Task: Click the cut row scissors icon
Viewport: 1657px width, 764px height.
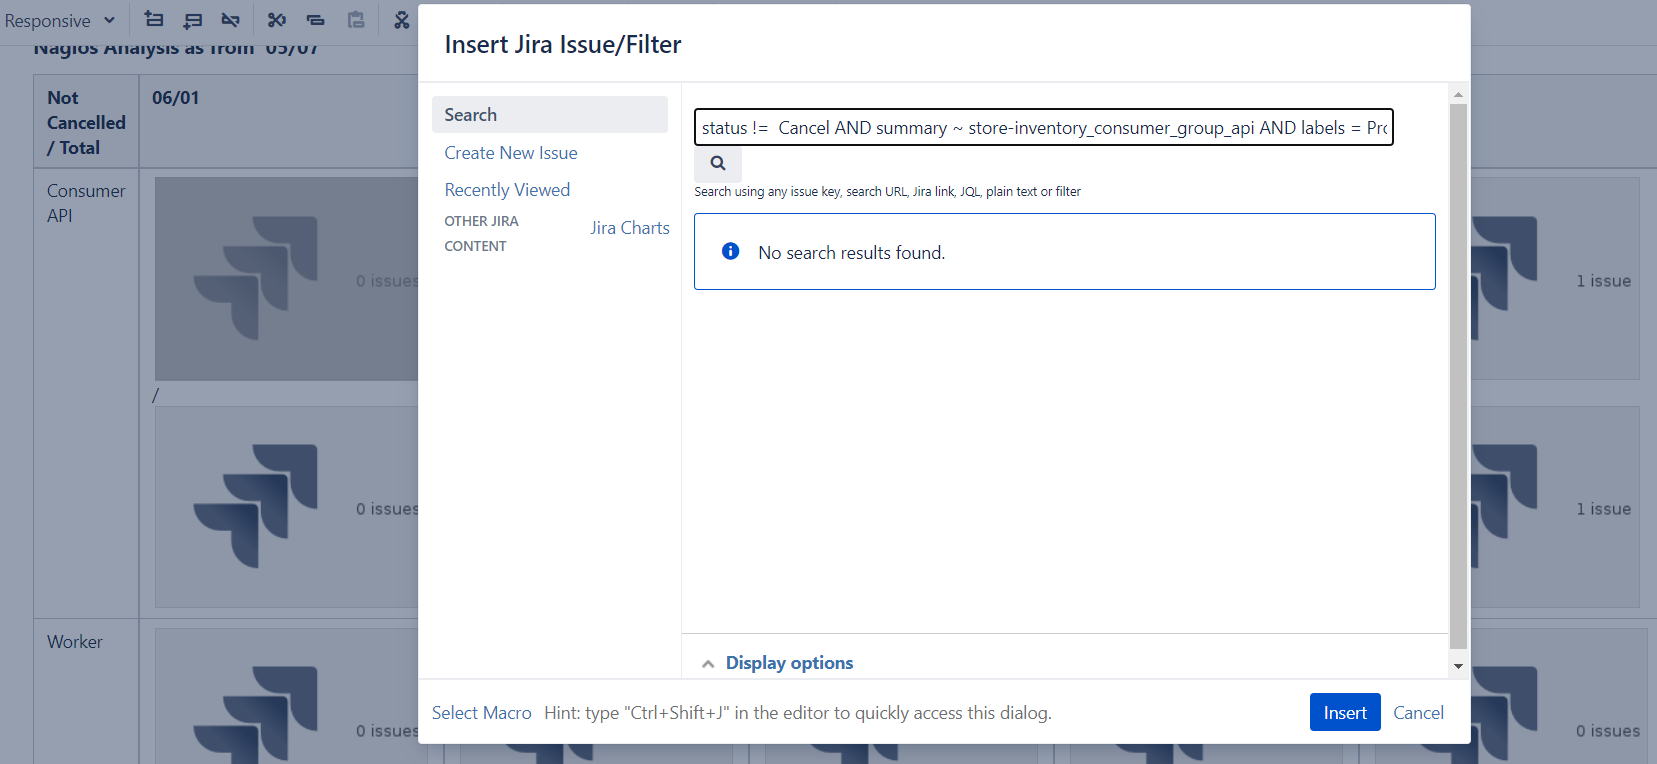Action: point(277,19)
